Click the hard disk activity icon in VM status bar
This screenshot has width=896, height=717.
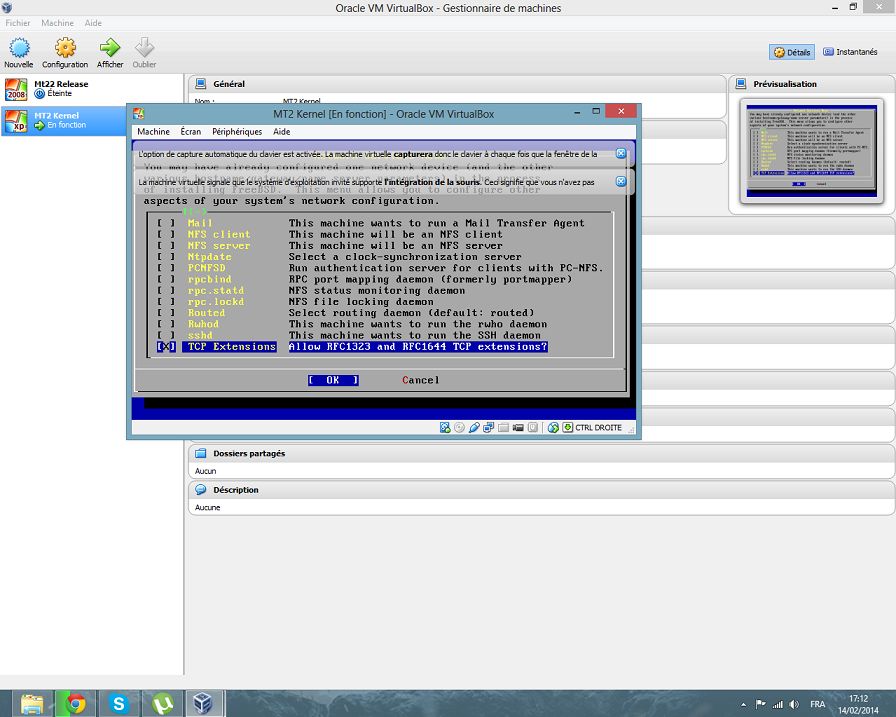click(445, 427)
